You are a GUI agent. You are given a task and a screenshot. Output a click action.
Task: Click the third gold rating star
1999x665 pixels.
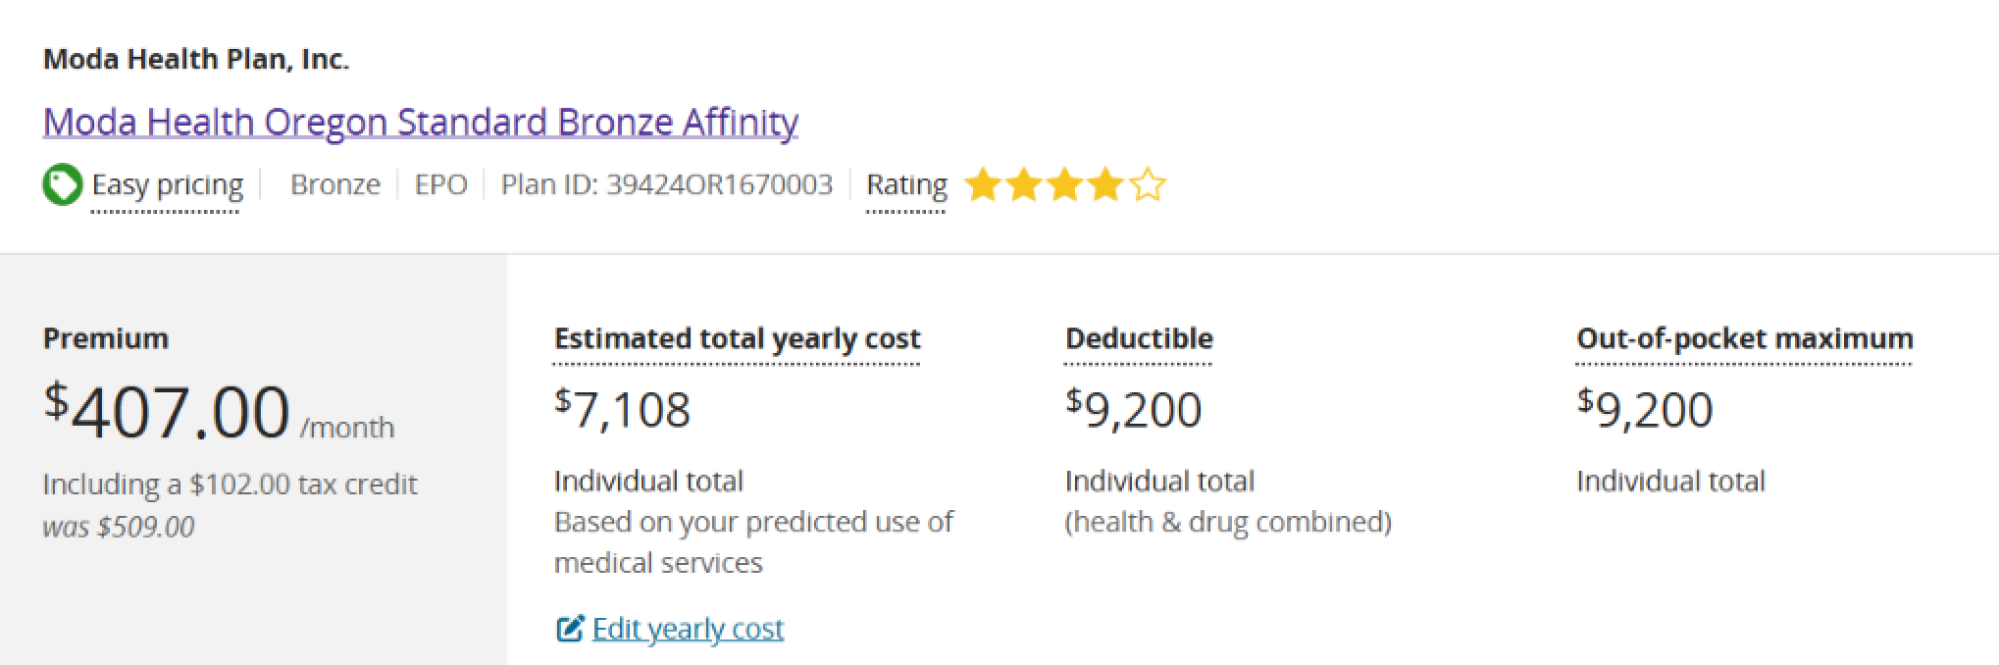click(x=1065, y=185)
